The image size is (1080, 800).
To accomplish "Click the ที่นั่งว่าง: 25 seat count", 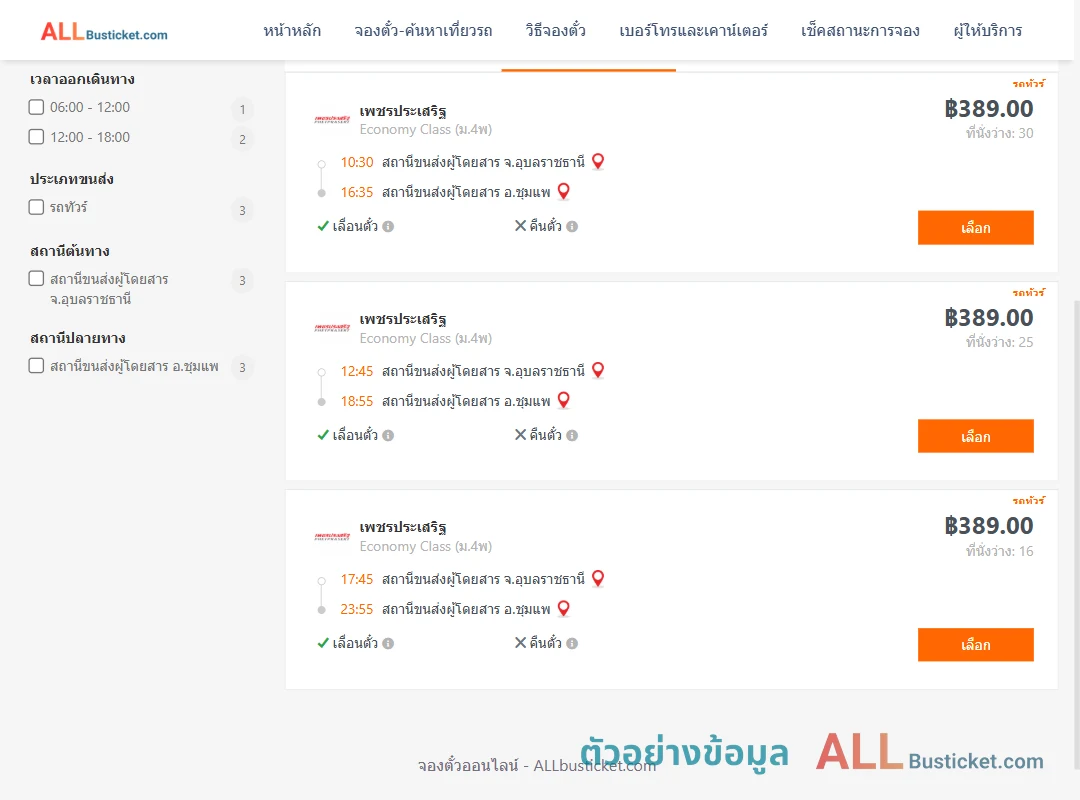I will click(x=999, y=342).
